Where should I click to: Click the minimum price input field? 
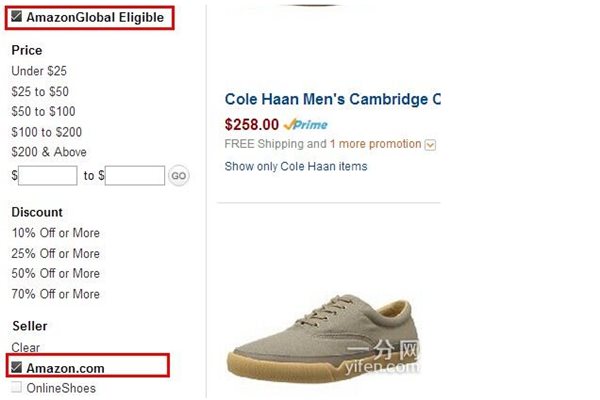pyautogui.click(x=48, y=176)
